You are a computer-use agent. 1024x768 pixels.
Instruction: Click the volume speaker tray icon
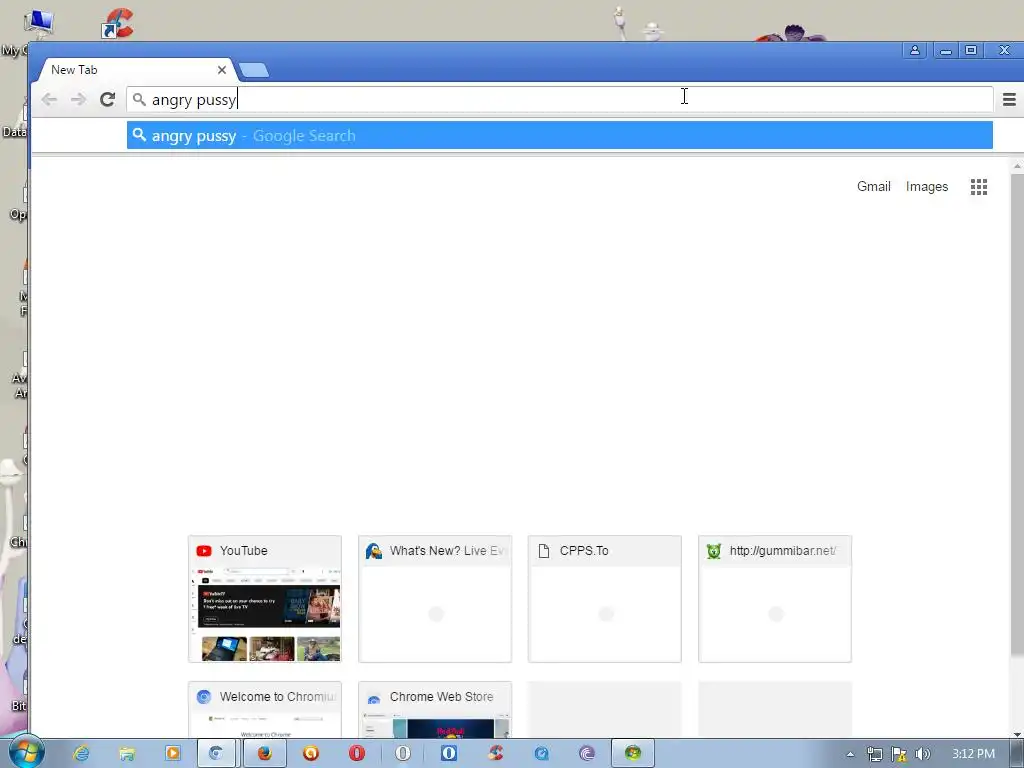tap(922, 754)
